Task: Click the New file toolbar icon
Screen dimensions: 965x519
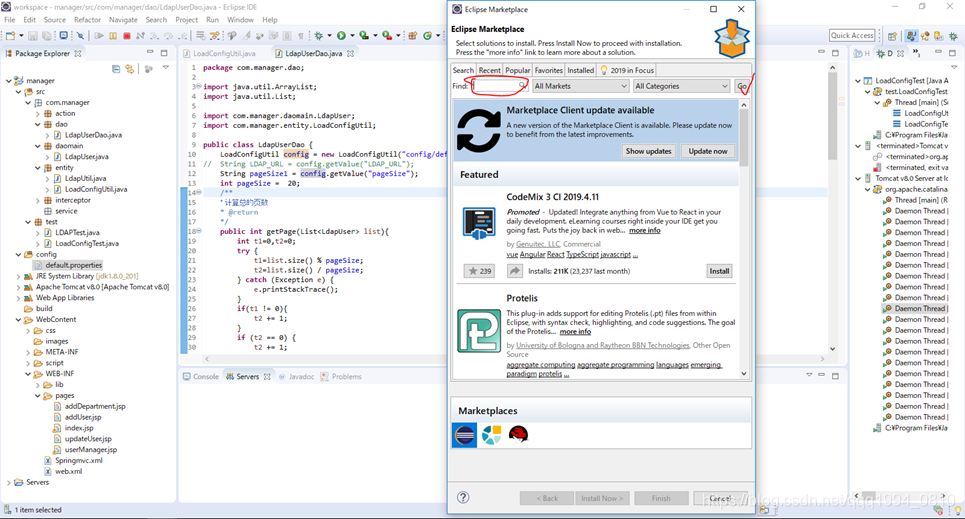Action: click(x=10, y=36)
